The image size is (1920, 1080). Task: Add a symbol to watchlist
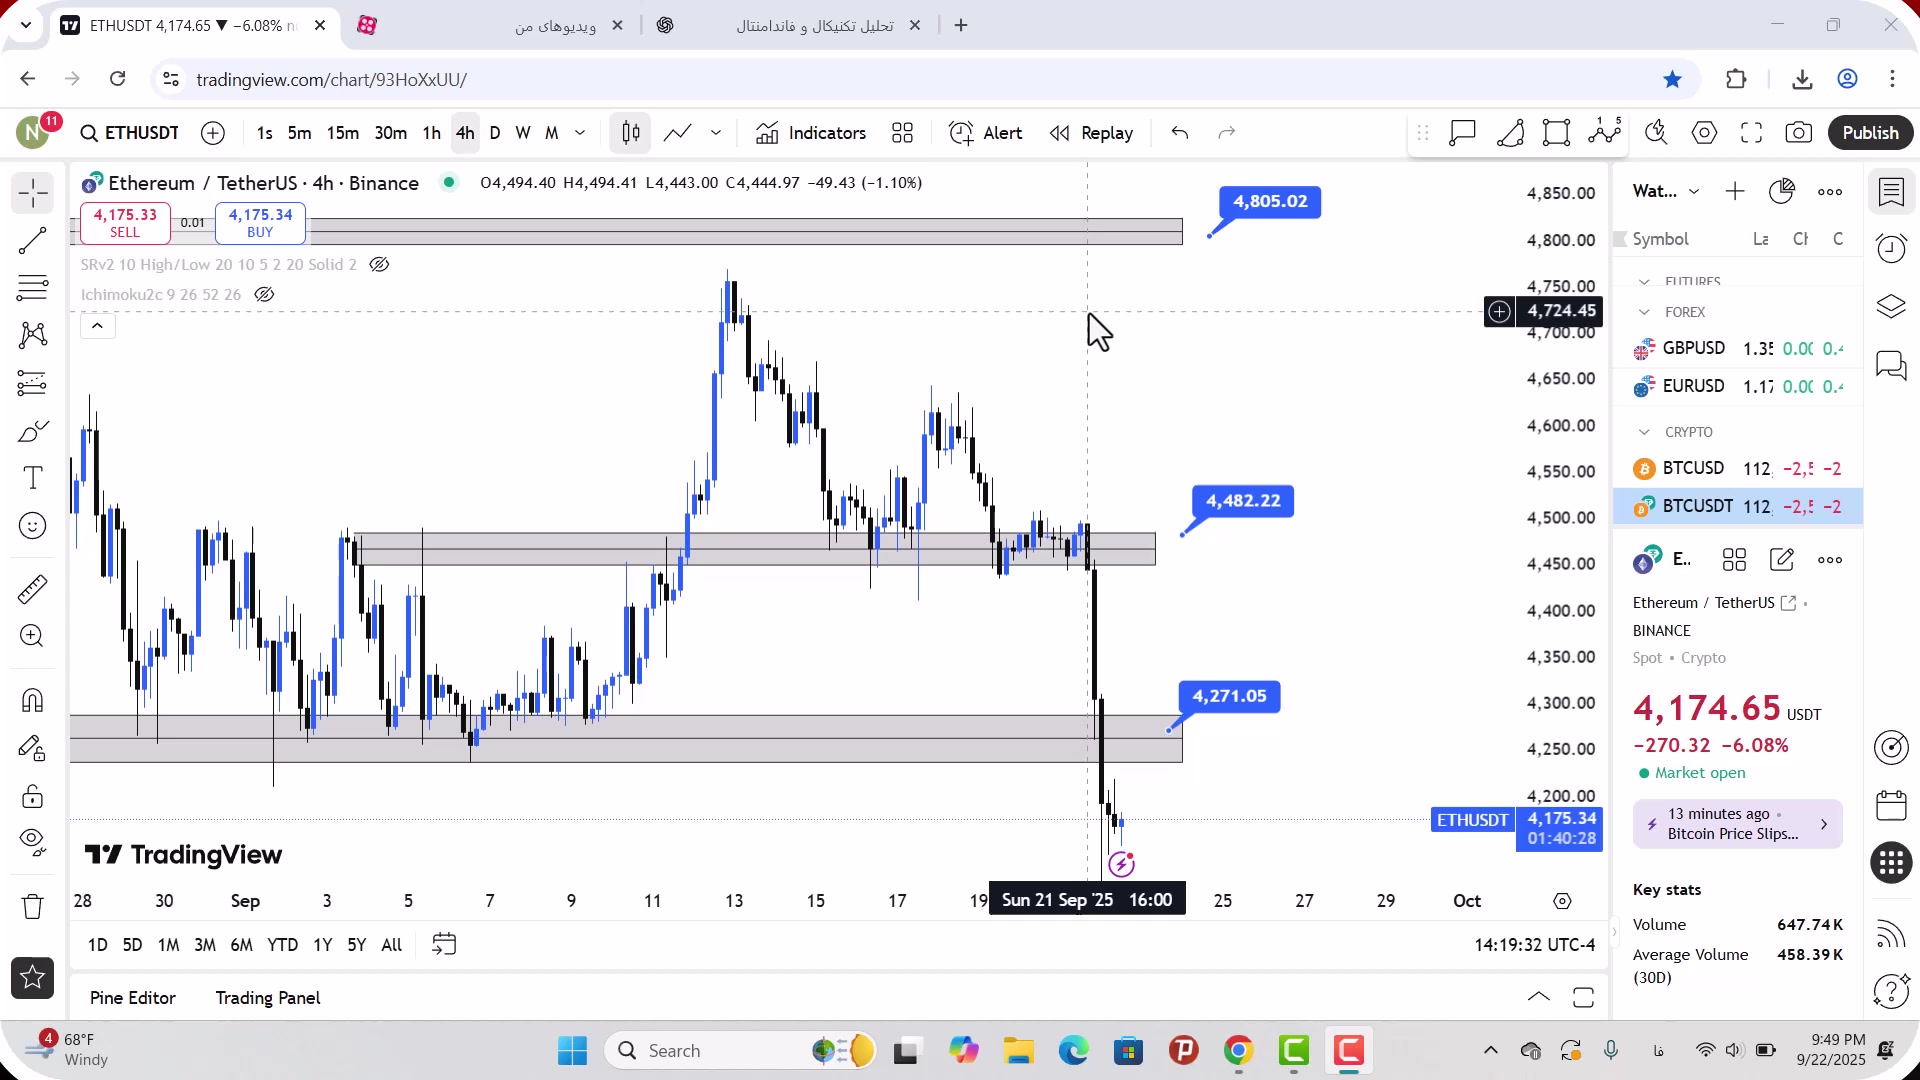click(1735, 192)
